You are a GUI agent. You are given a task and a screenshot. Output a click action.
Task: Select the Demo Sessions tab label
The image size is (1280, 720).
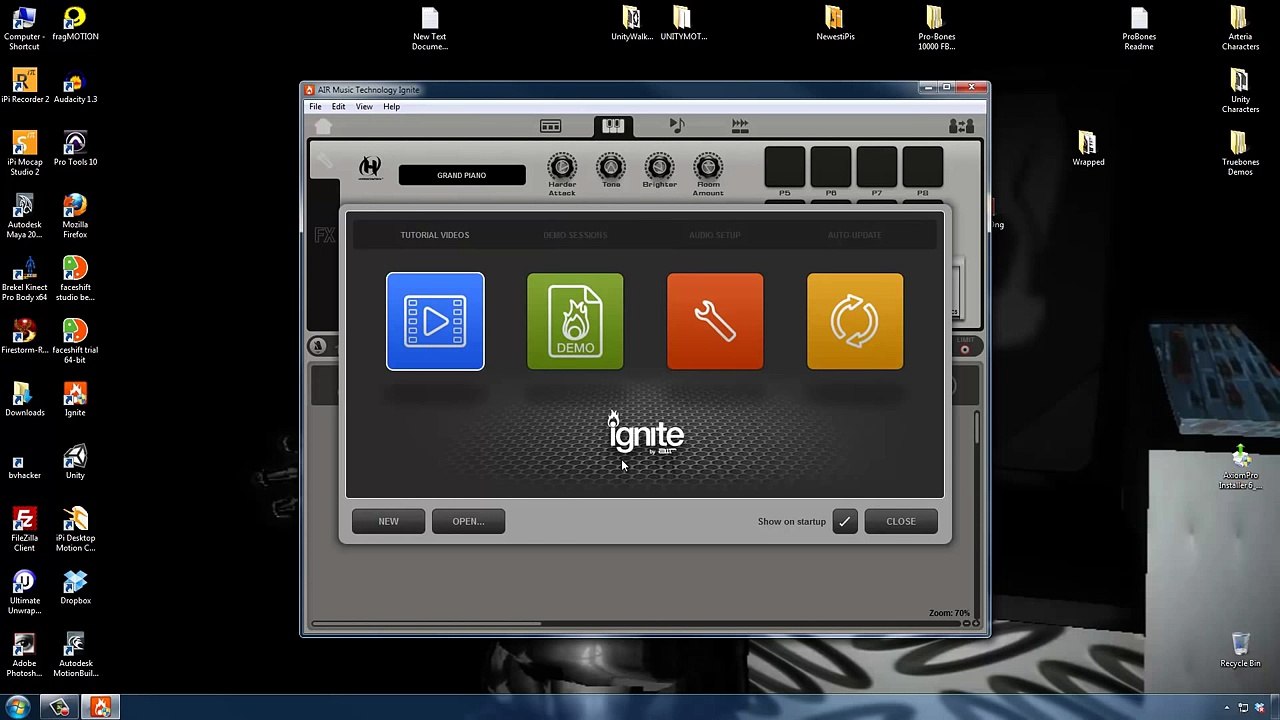tap(575, 235)
